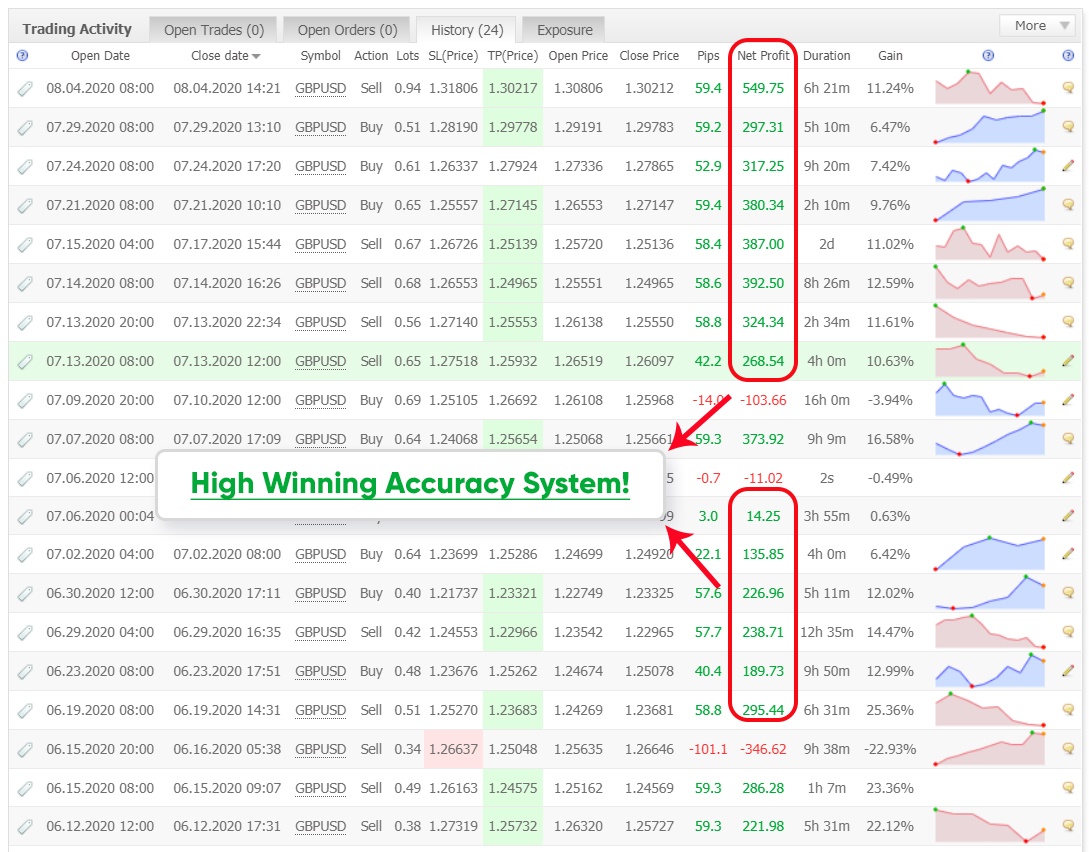This screenshot has height=852, width=1089.
Task: Click the ticket icon on the 06.12.2020 trade row
Action: (25, 826)
